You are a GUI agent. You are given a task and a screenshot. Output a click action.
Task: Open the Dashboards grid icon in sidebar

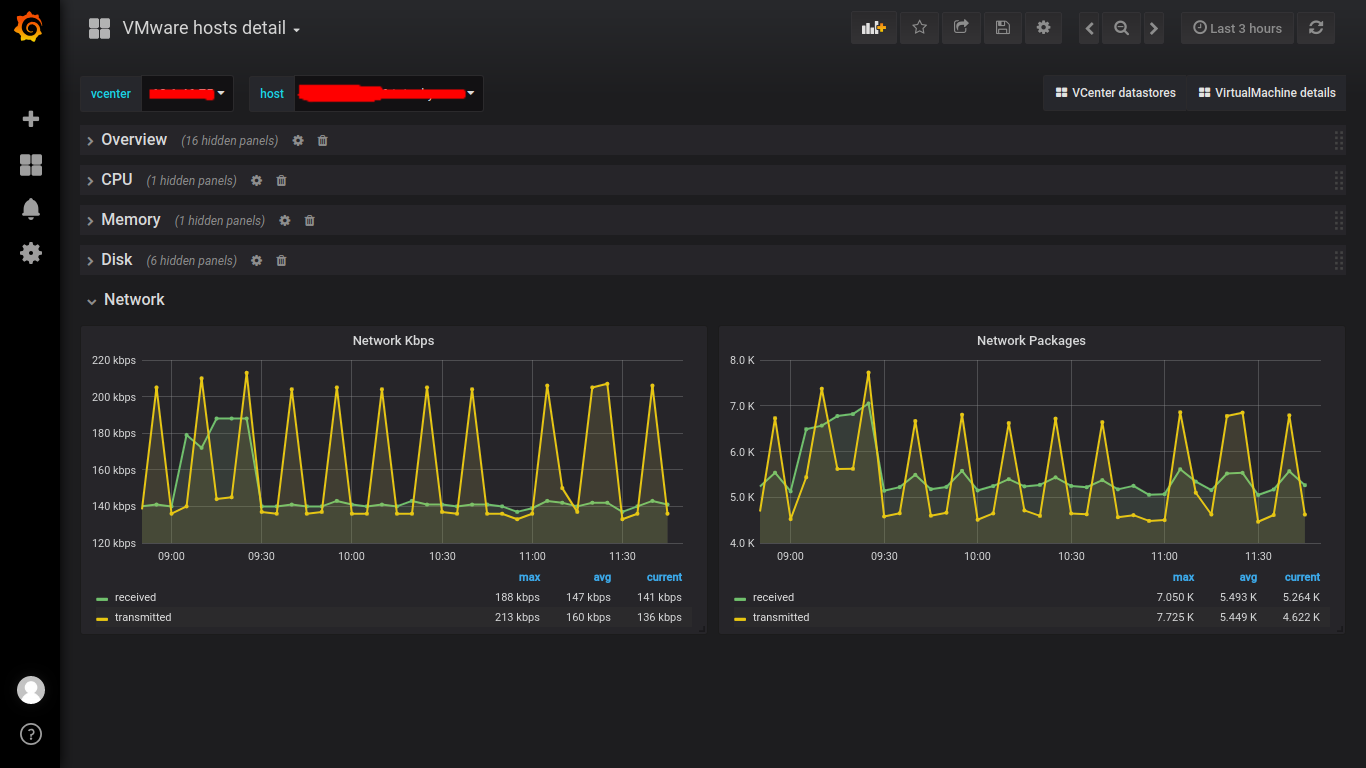tap(31, 165)
